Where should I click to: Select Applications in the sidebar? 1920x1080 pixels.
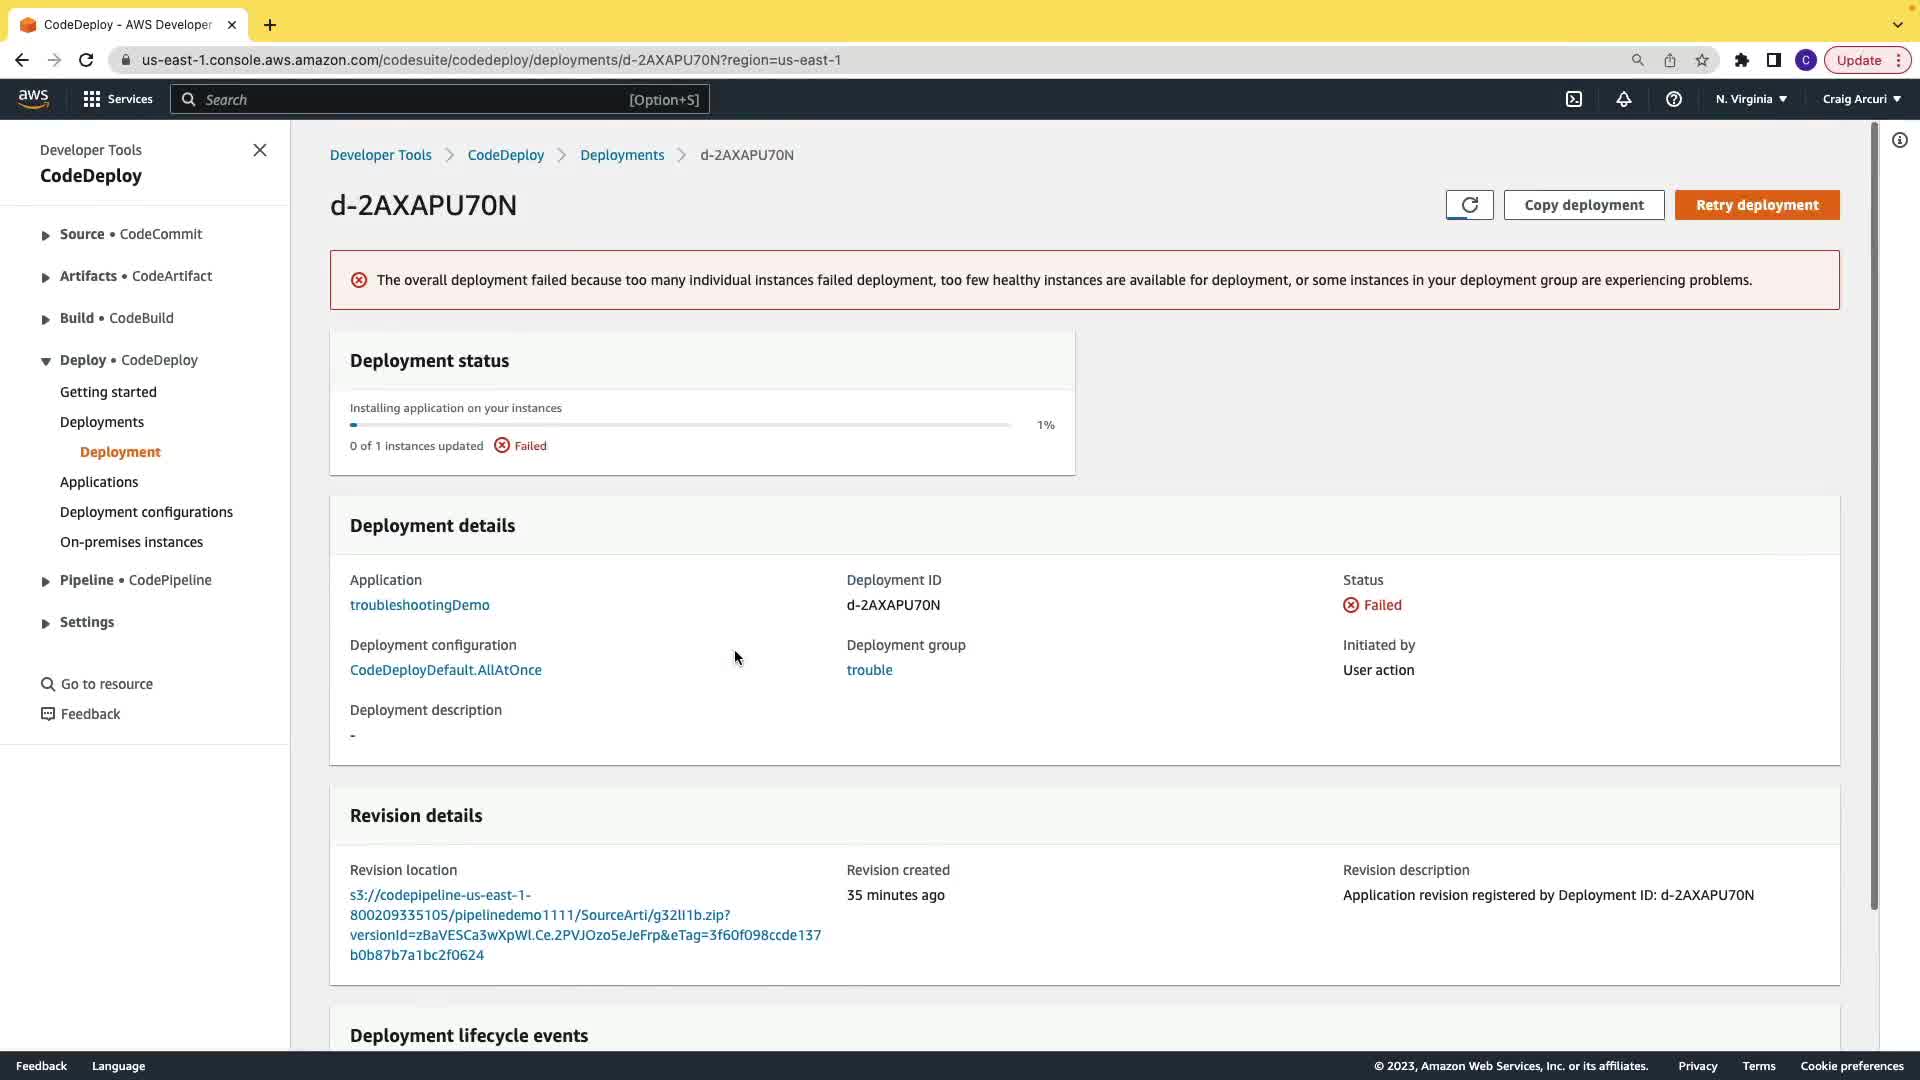point(99,482)
